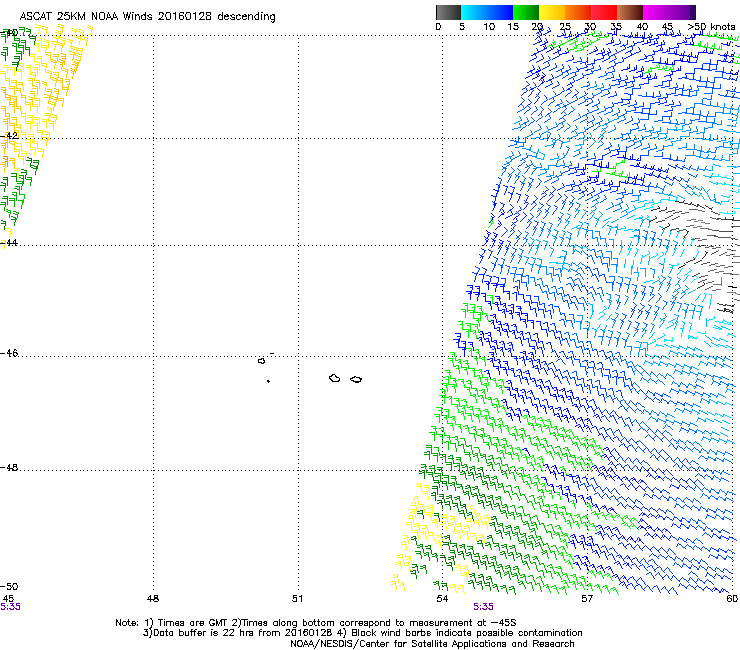Click longitude label '51' on bottom axis

click(x=297, y=599)
